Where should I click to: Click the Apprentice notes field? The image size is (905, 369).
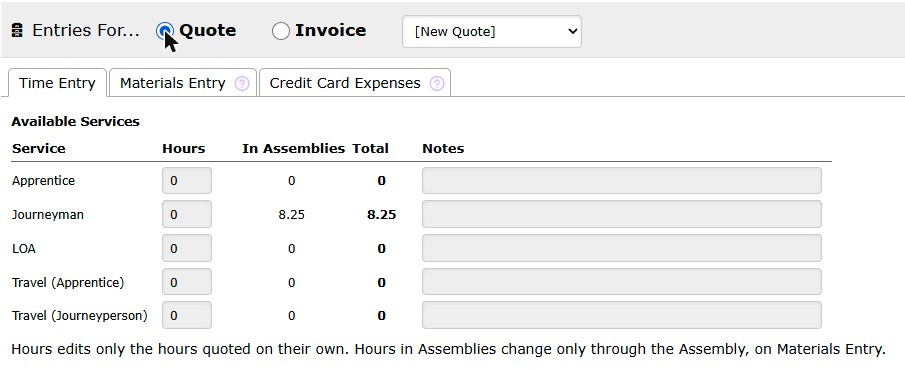click(622, 181)
